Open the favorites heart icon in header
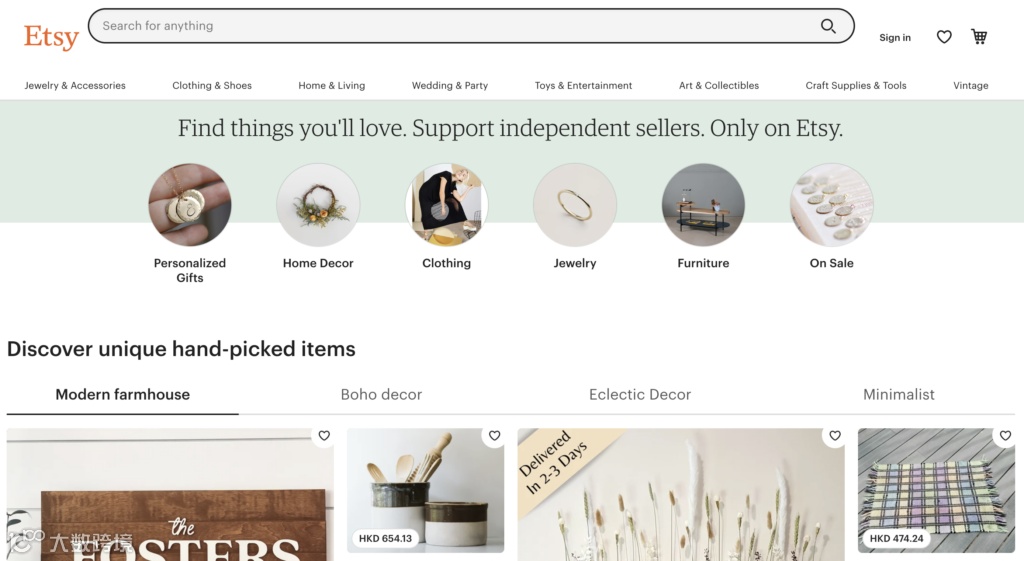The image size is (1024, 561). click(944, 37)
